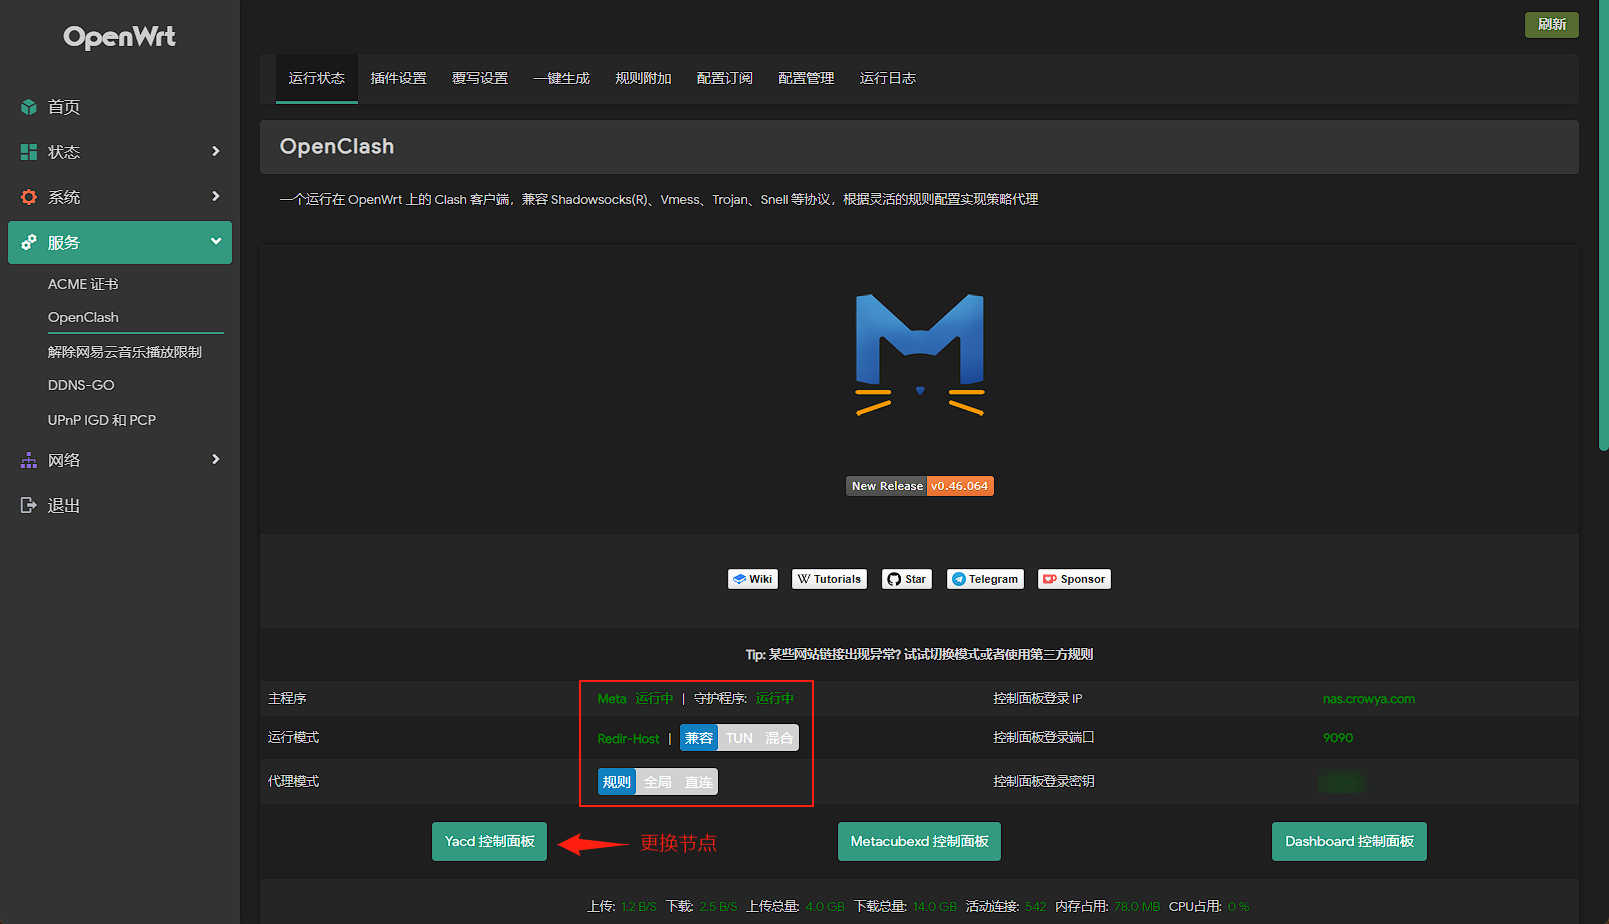Open the Yacd 控制面板
The height and width of the screenshot is (924, 1609).
[x=489, y=841]
